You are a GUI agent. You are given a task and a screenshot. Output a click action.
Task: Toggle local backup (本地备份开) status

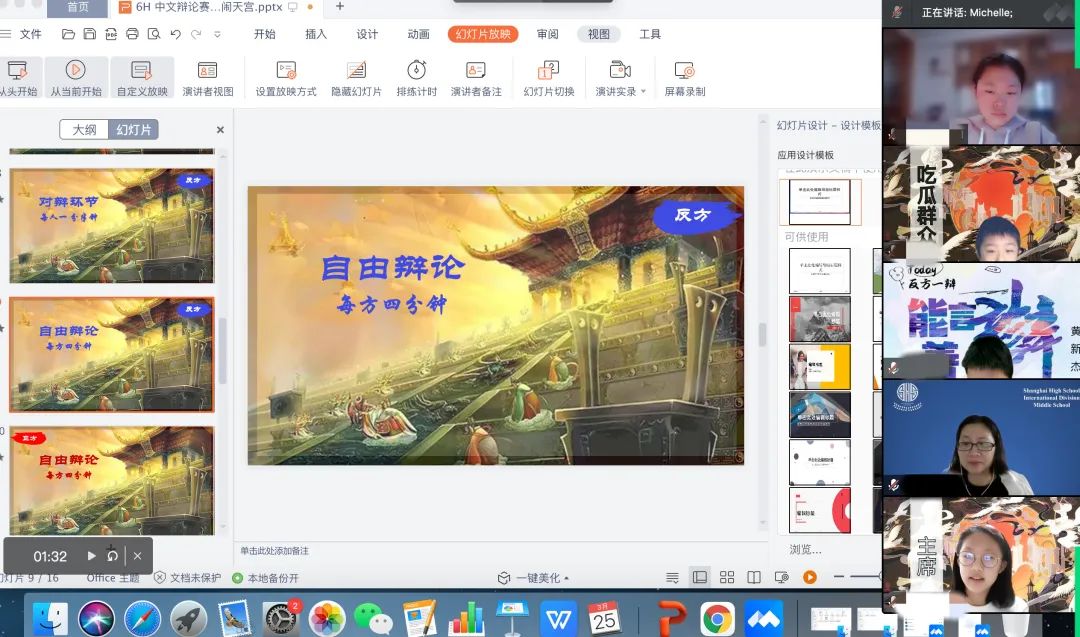[266, 578]
